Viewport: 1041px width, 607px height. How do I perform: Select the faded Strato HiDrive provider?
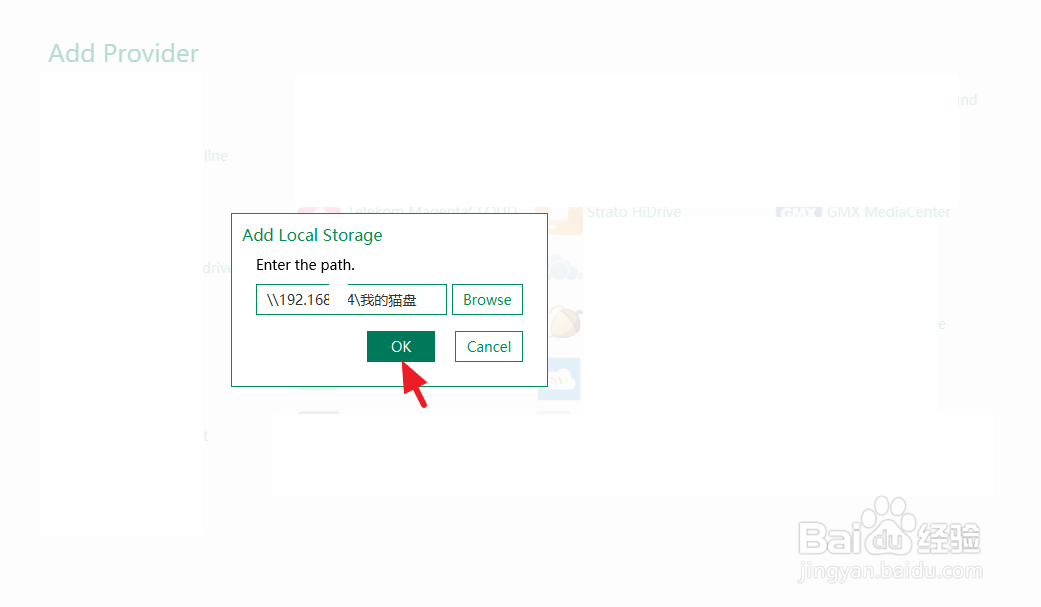[633, 212]
